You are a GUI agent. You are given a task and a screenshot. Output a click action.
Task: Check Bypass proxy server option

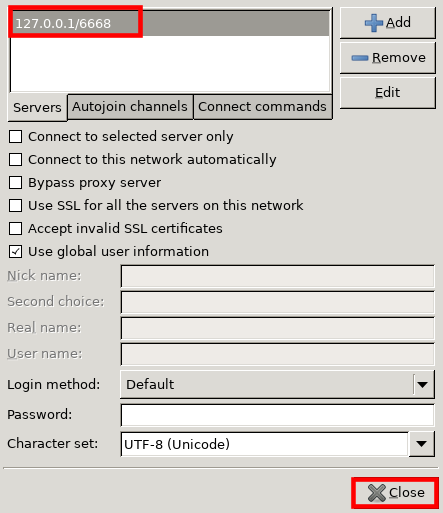(16, 183)
